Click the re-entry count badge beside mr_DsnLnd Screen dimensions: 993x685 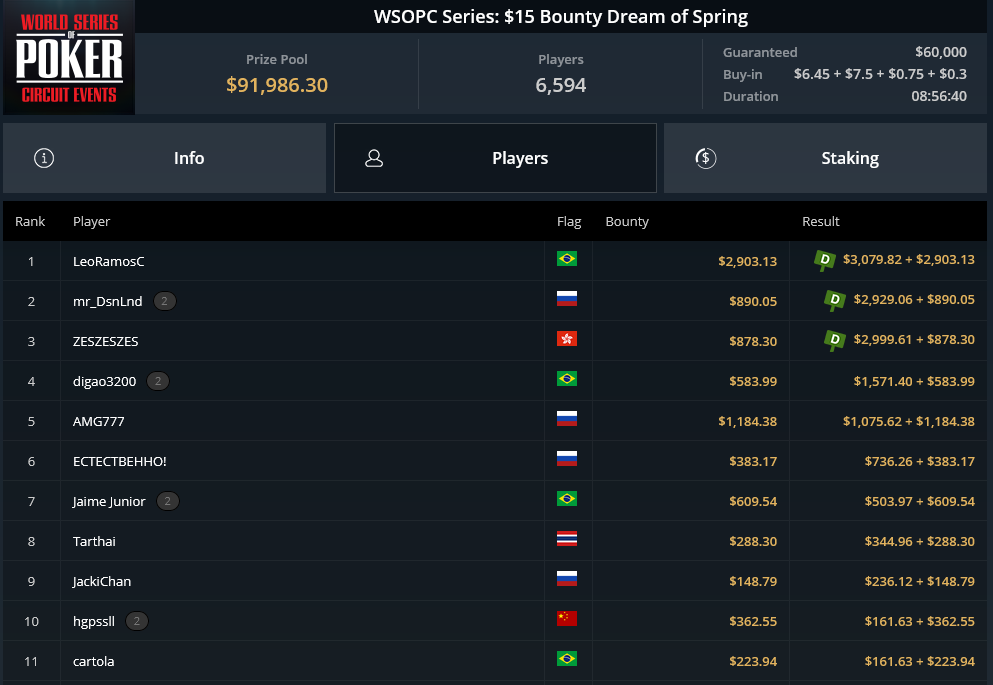(x=165, y=301)
